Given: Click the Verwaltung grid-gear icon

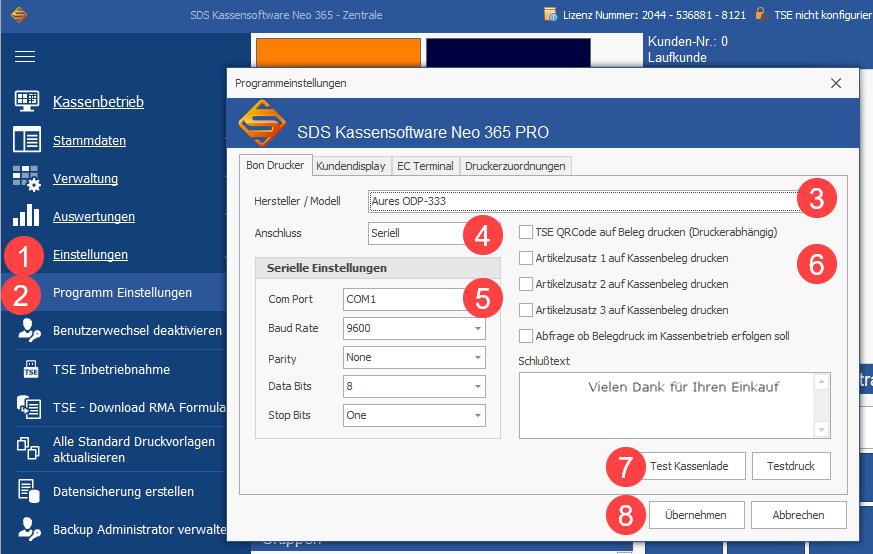Looking at the screenshot, I should (27, 178).
